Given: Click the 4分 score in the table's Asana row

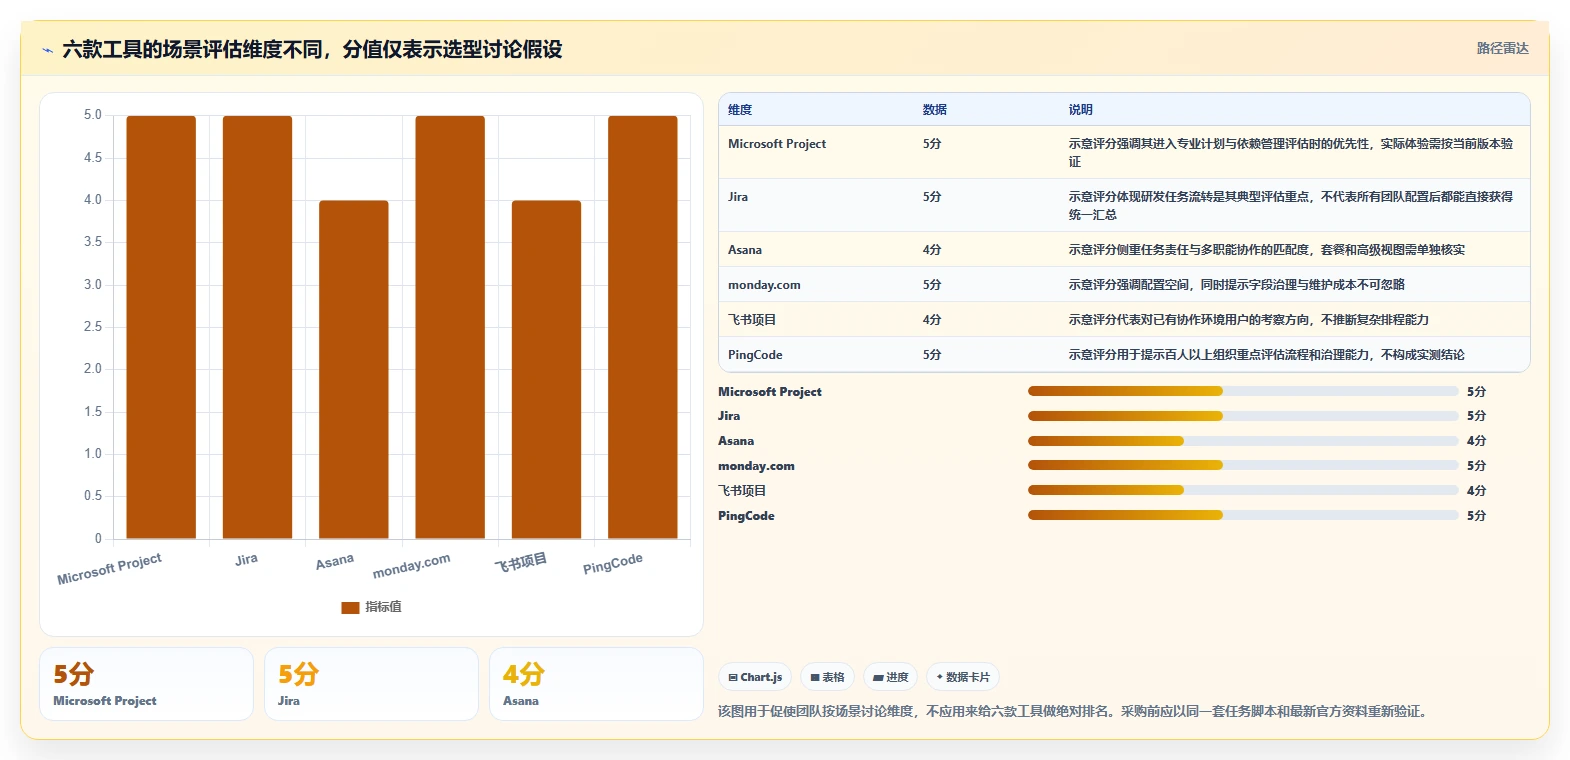Looking at the screenshot, I should point(932,250).
